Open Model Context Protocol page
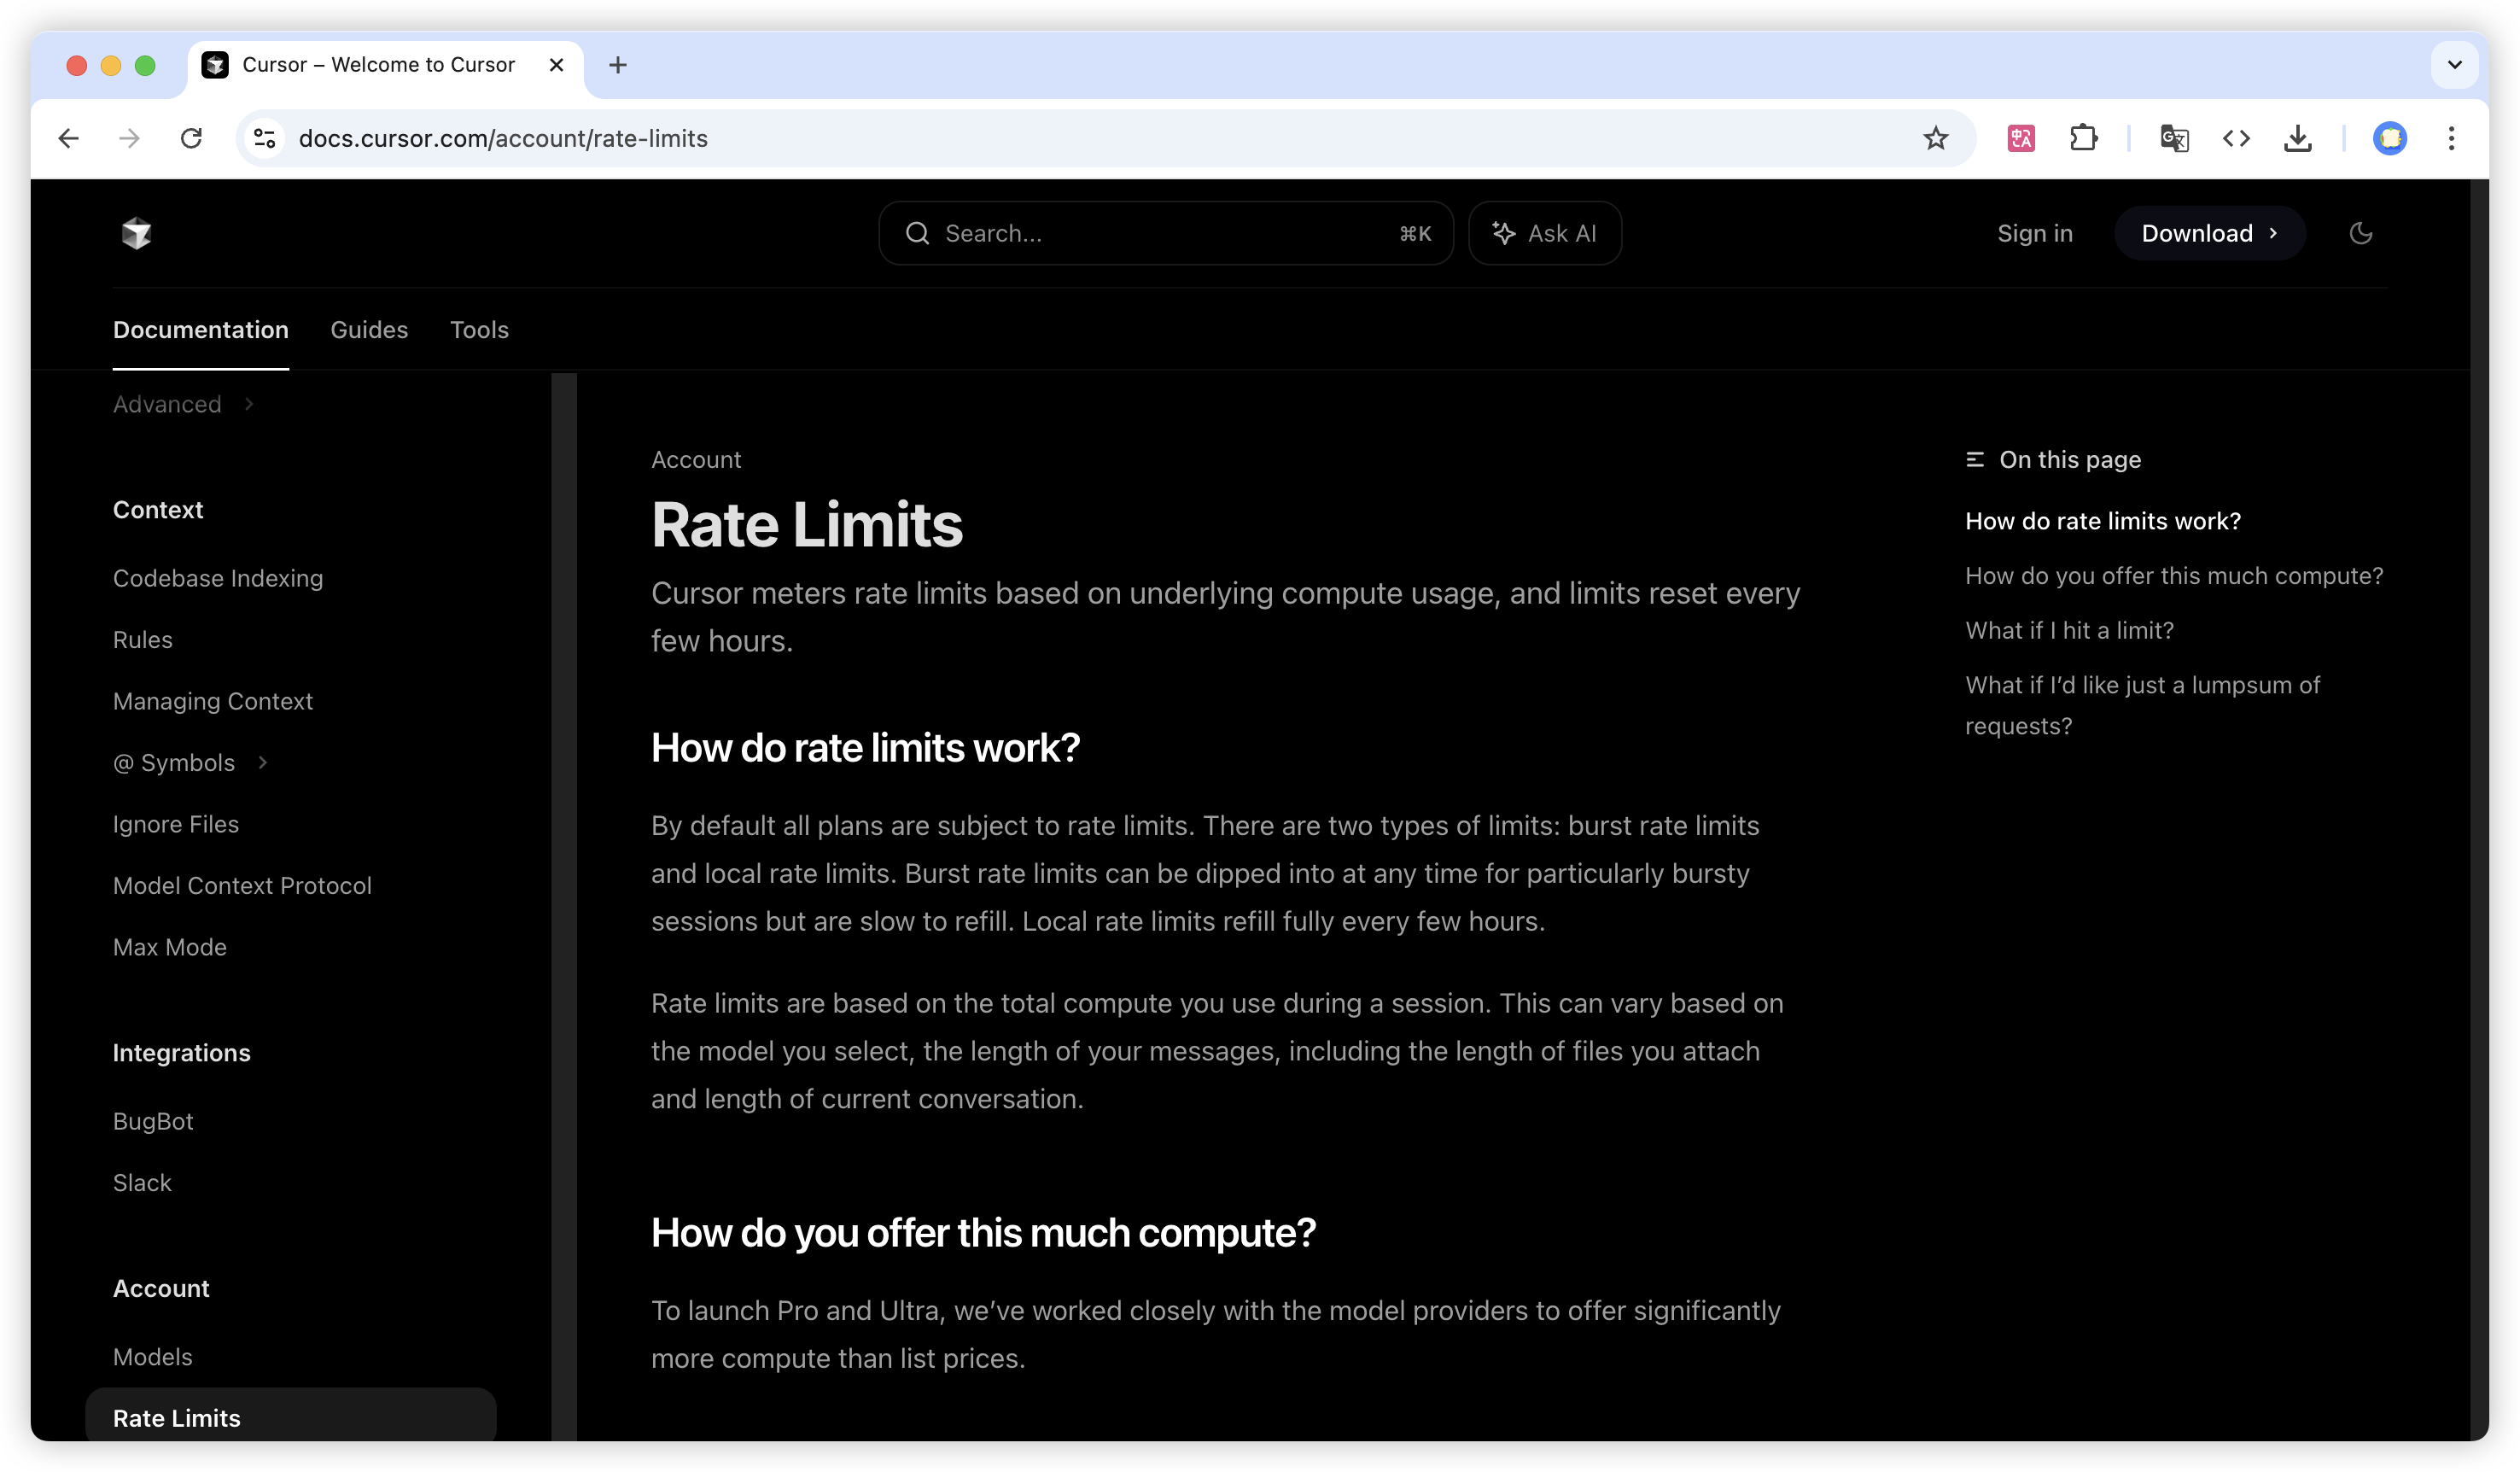2520x1472 pixels. click(x=242, y=886)
